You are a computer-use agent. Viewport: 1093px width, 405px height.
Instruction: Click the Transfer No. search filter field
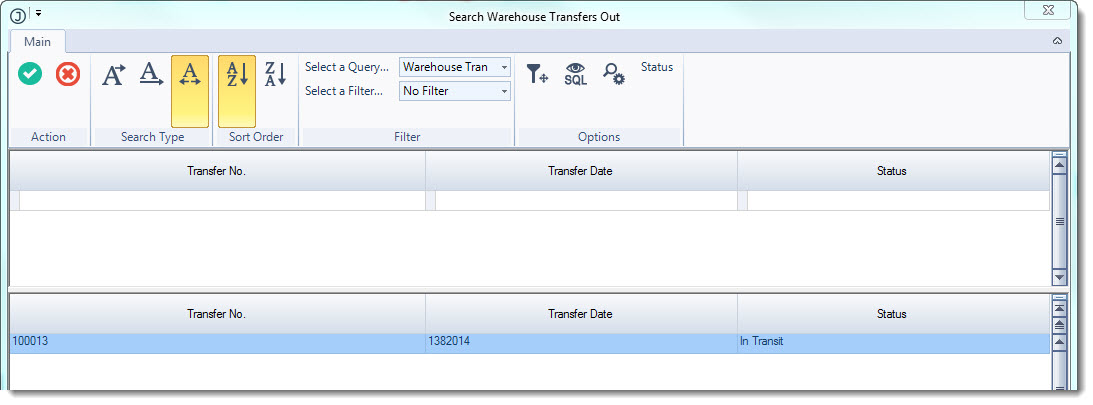[222, 201]
